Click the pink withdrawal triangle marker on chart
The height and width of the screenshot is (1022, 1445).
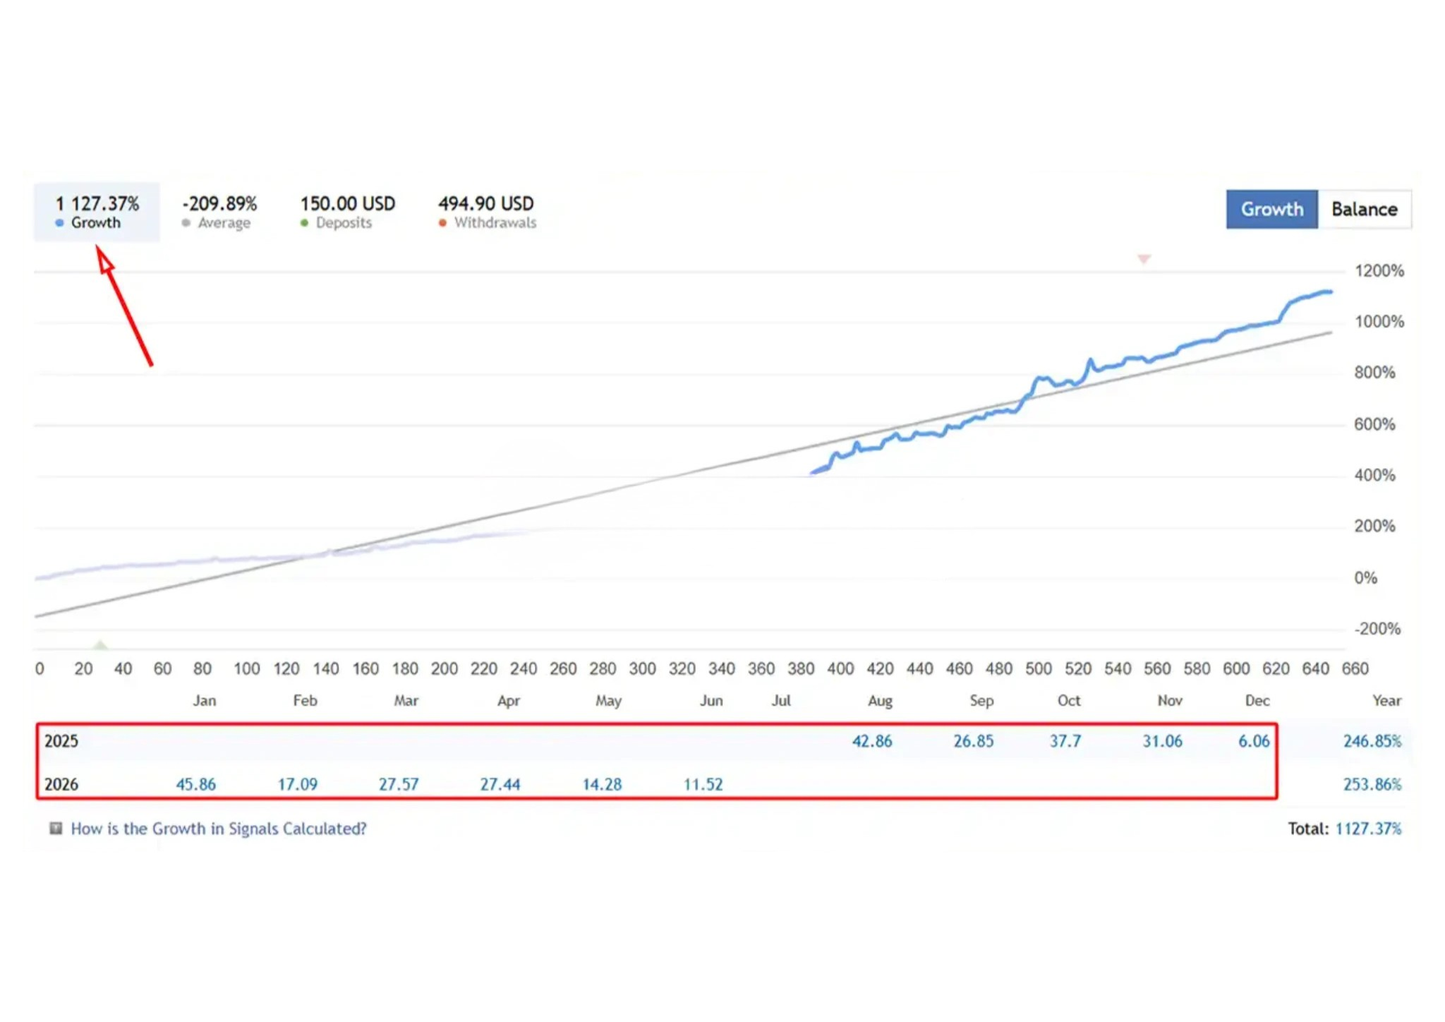(1144, 259)
